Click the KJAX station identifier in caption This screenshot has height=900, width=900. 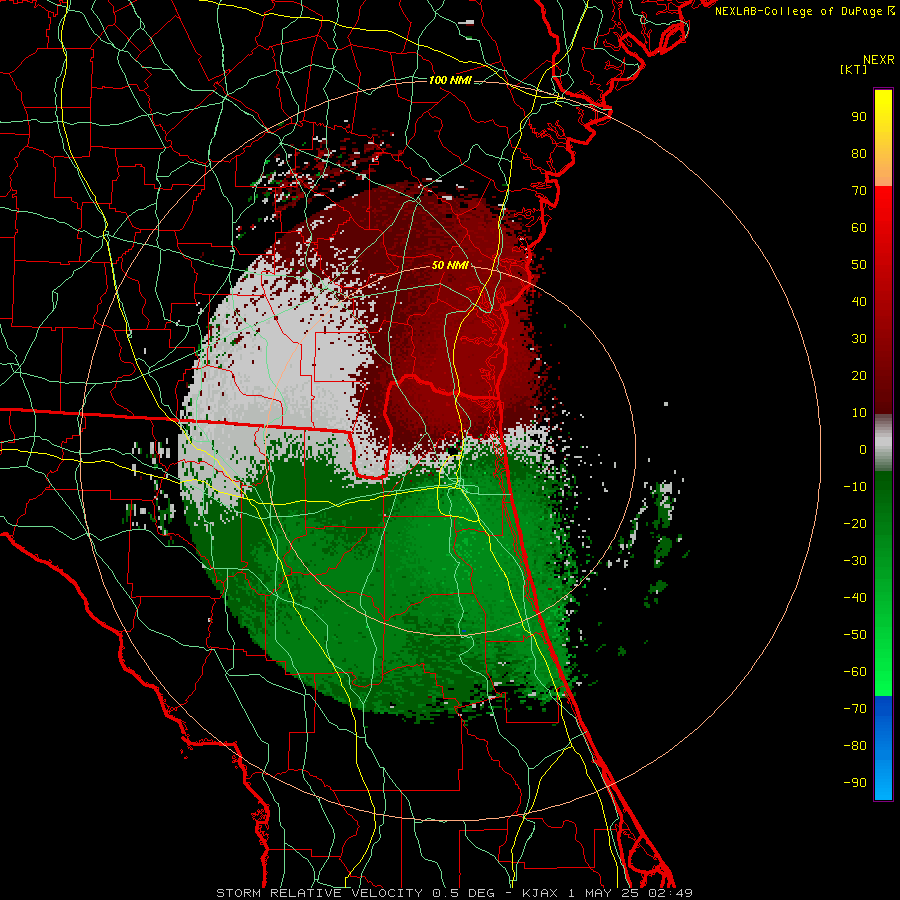(542, 893)
